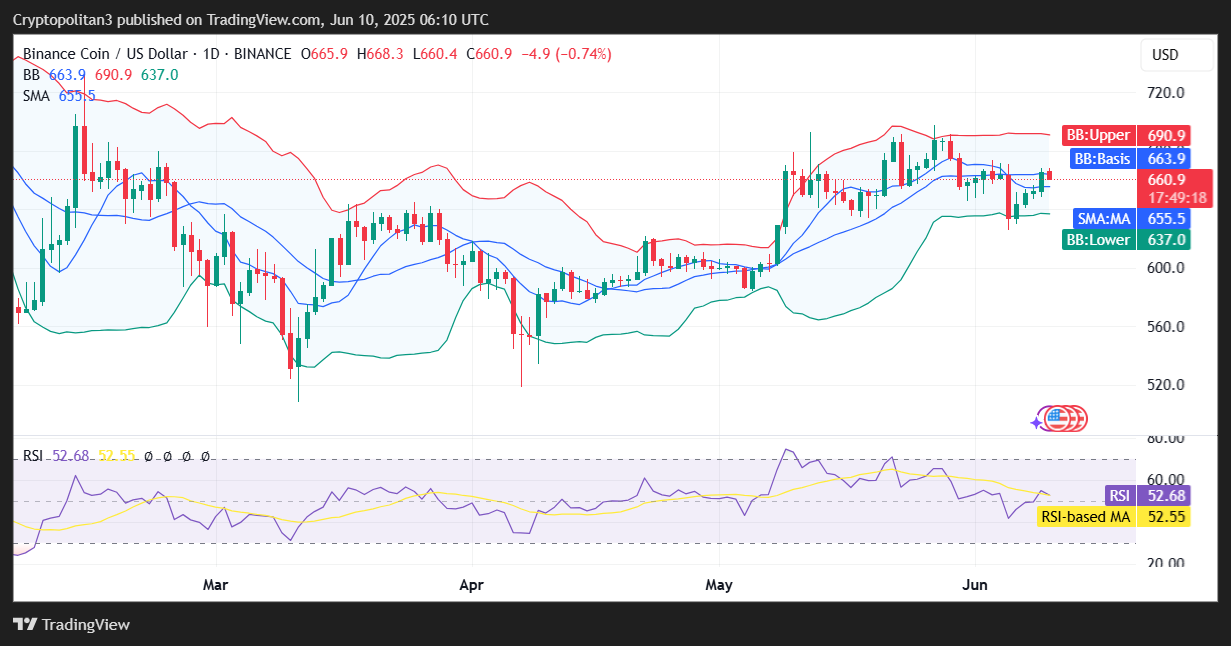Click the 20.00 tick on the RSI axis
The height and width of the screenshot is (646, 1231).
1167,564
